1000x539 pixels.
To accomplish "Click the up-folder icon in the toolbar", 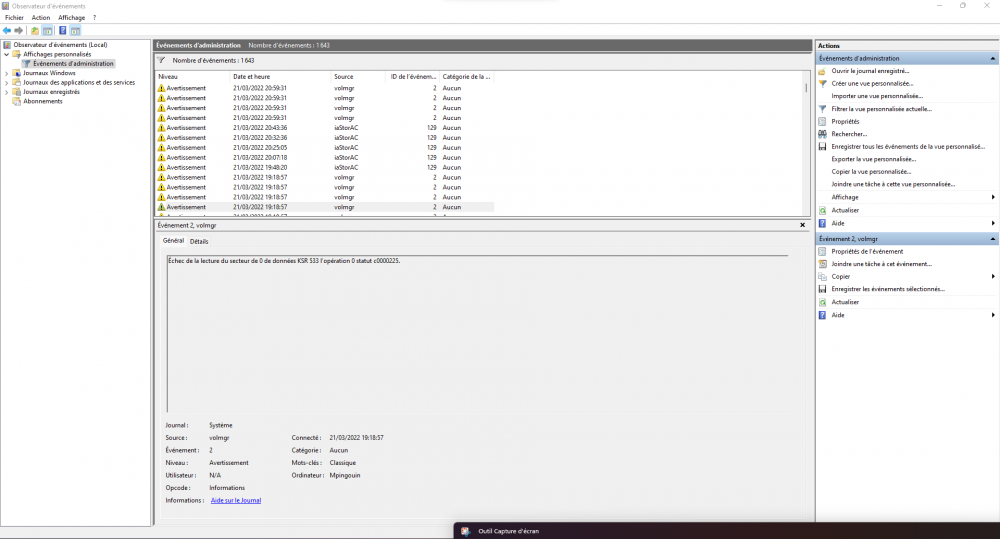I will [35, 30].
